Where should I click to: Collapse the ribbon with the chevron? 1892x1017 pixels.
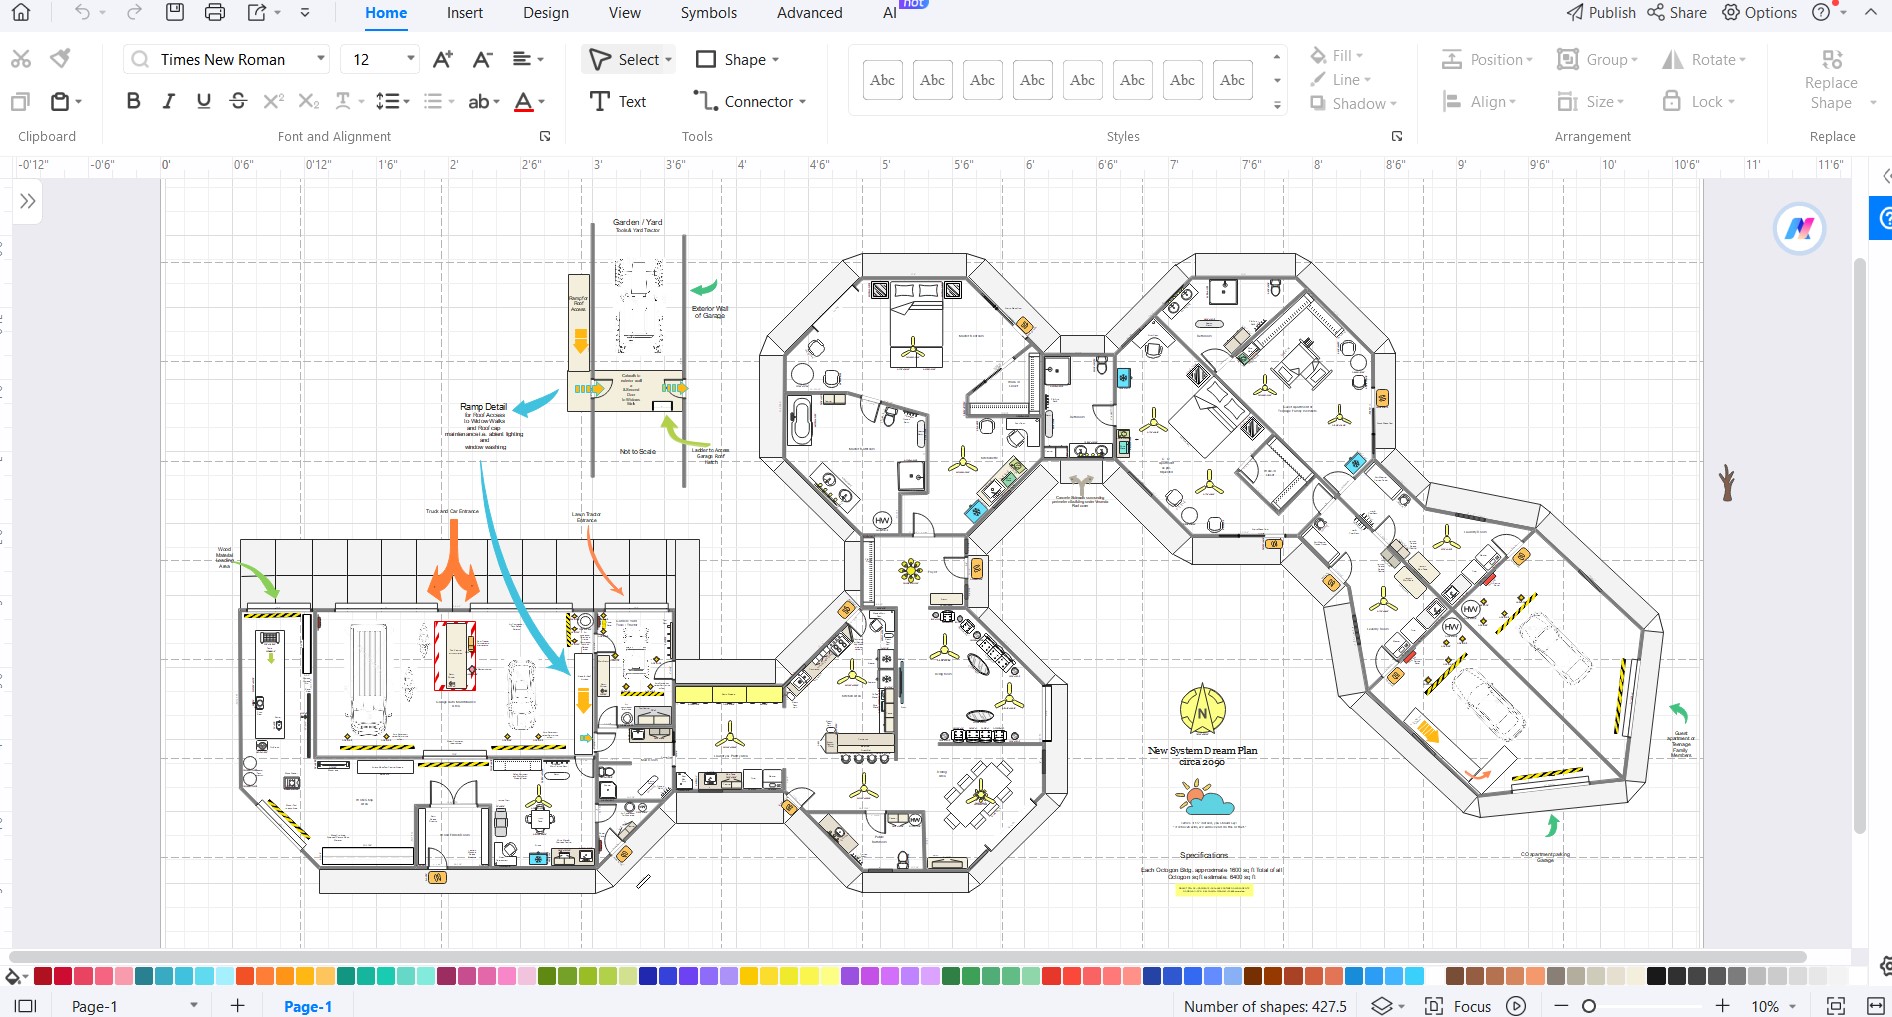[1871, 12]
